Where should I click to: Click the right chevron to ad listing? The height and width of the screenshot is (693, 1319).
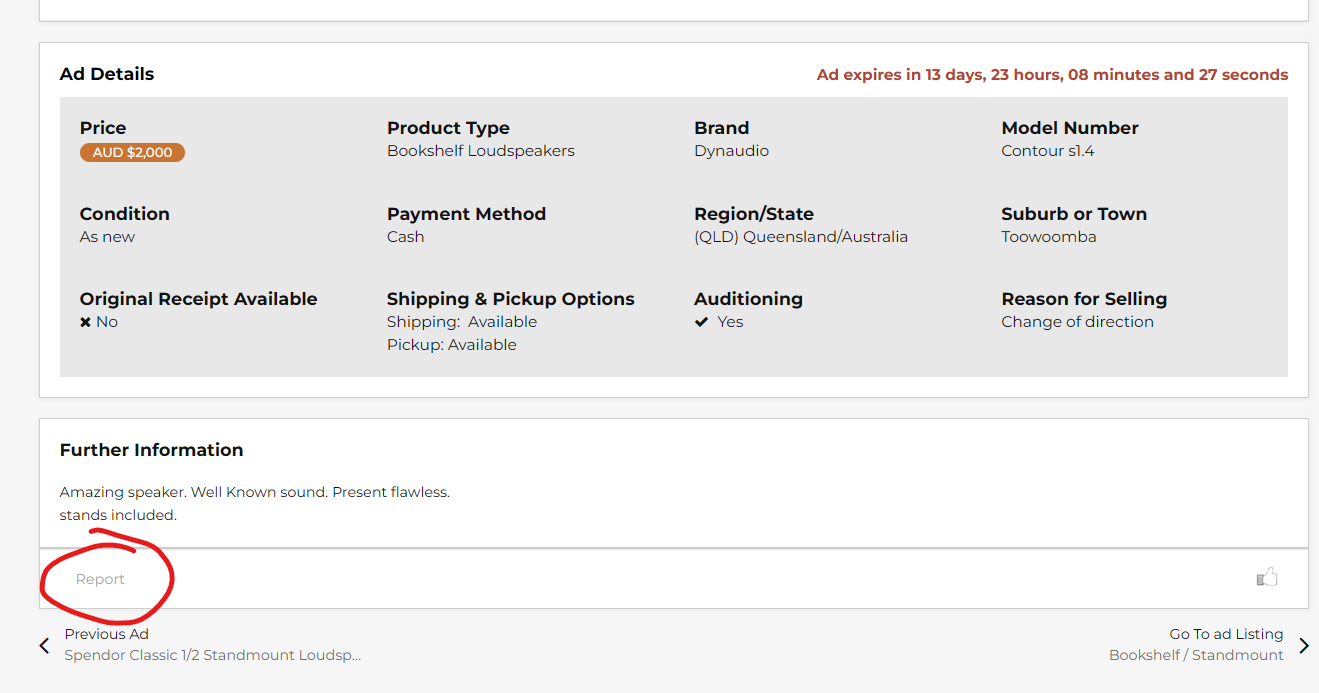(1303, 646)
